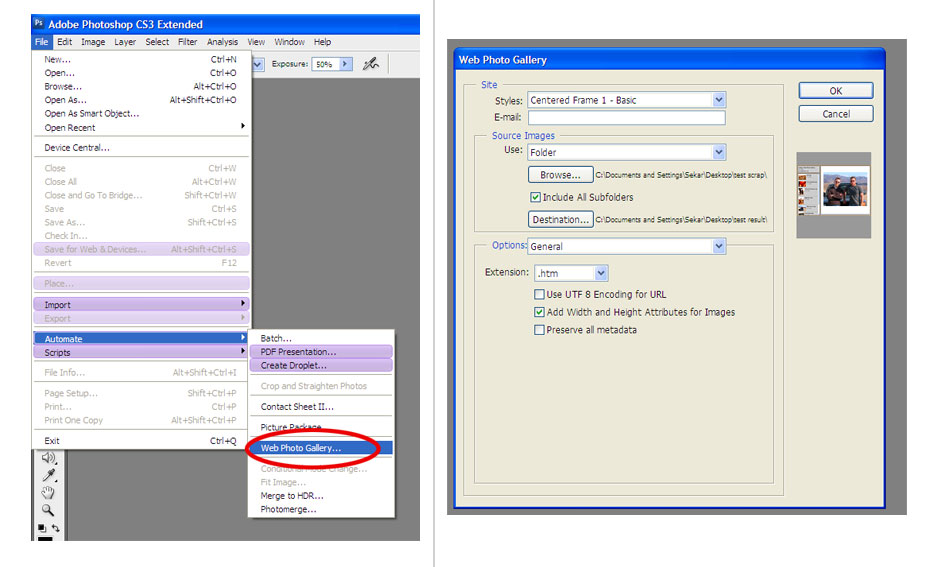This screenshot has height=567, width=943.
Task: Click the Destination... button
Action: pos(561,219)
